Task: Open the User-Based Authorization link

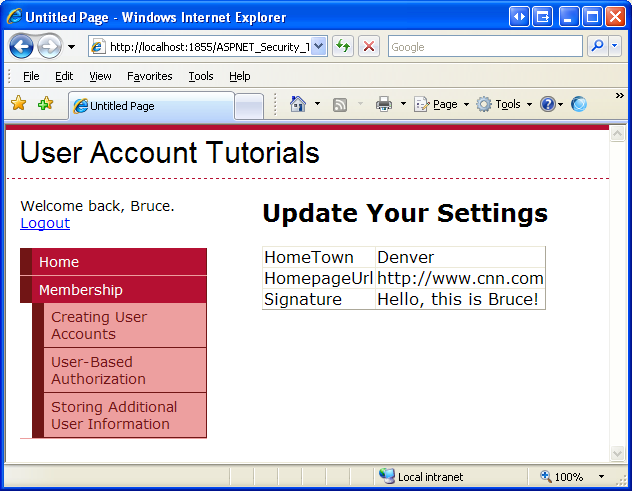Action: pos(98,370)
